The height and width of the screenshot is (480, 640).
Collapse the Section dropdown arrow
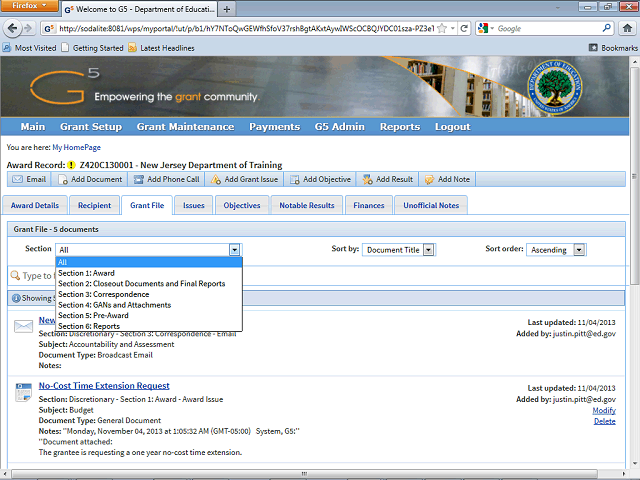234,249
